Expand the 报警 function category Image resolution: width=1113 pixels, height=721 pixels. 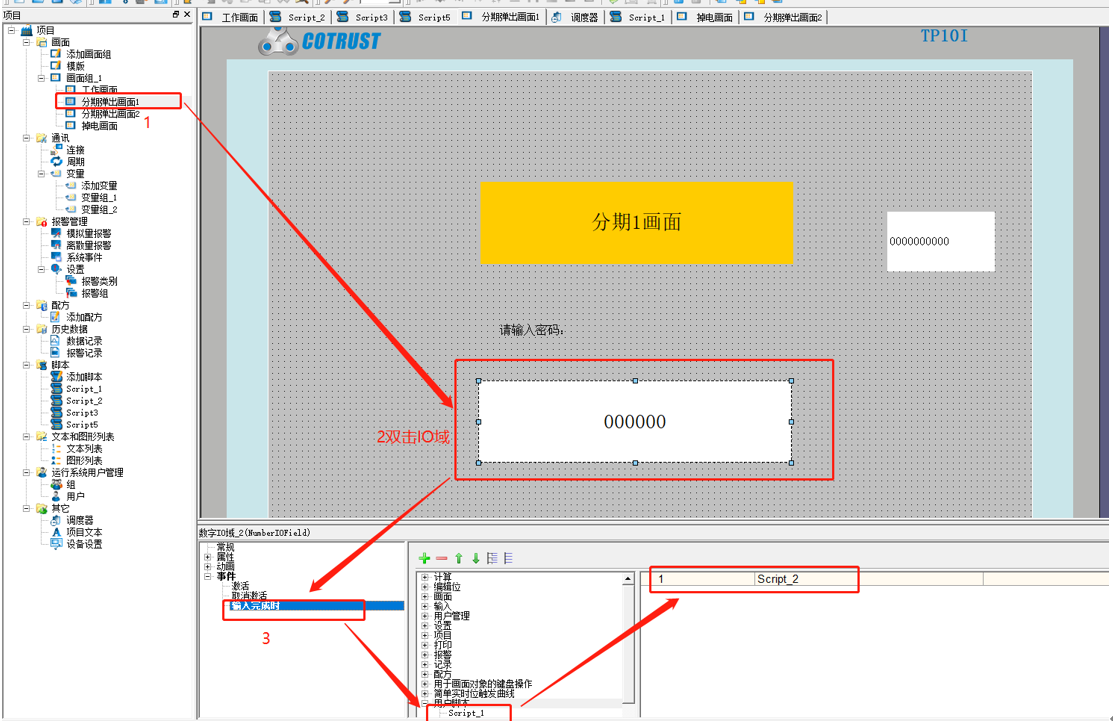(x=425, y=655)
